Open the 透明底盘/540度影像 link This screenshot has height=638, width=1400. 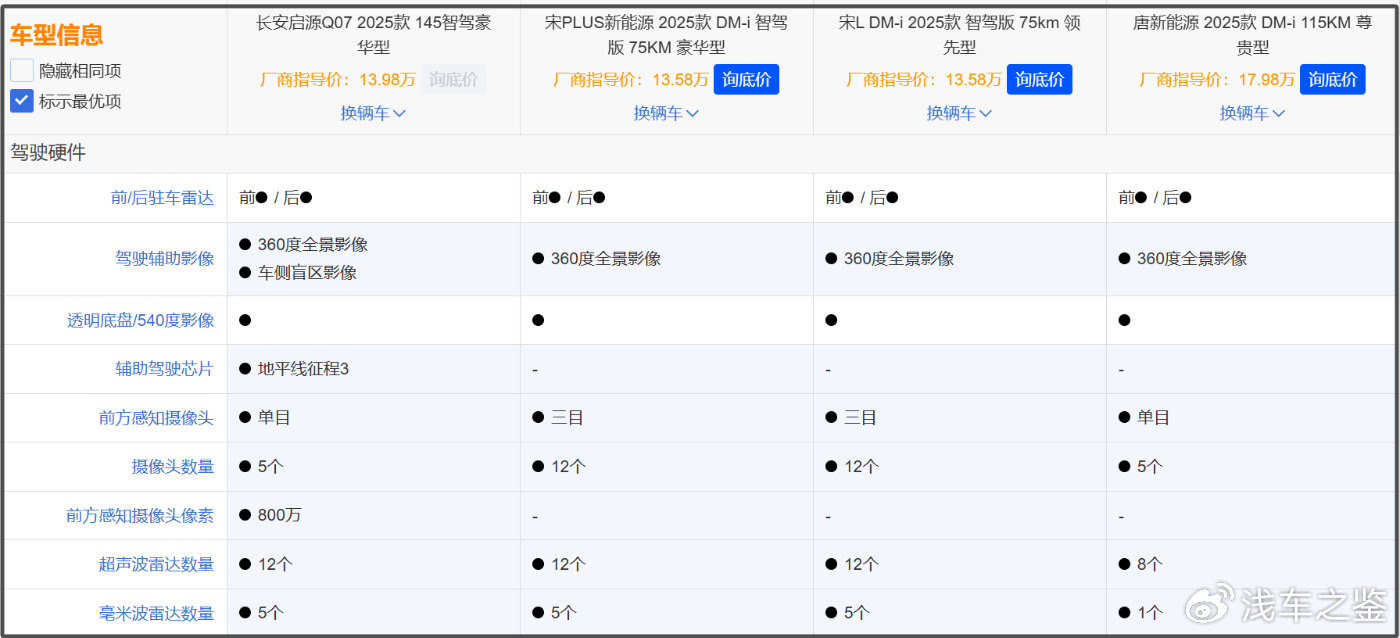140,321
